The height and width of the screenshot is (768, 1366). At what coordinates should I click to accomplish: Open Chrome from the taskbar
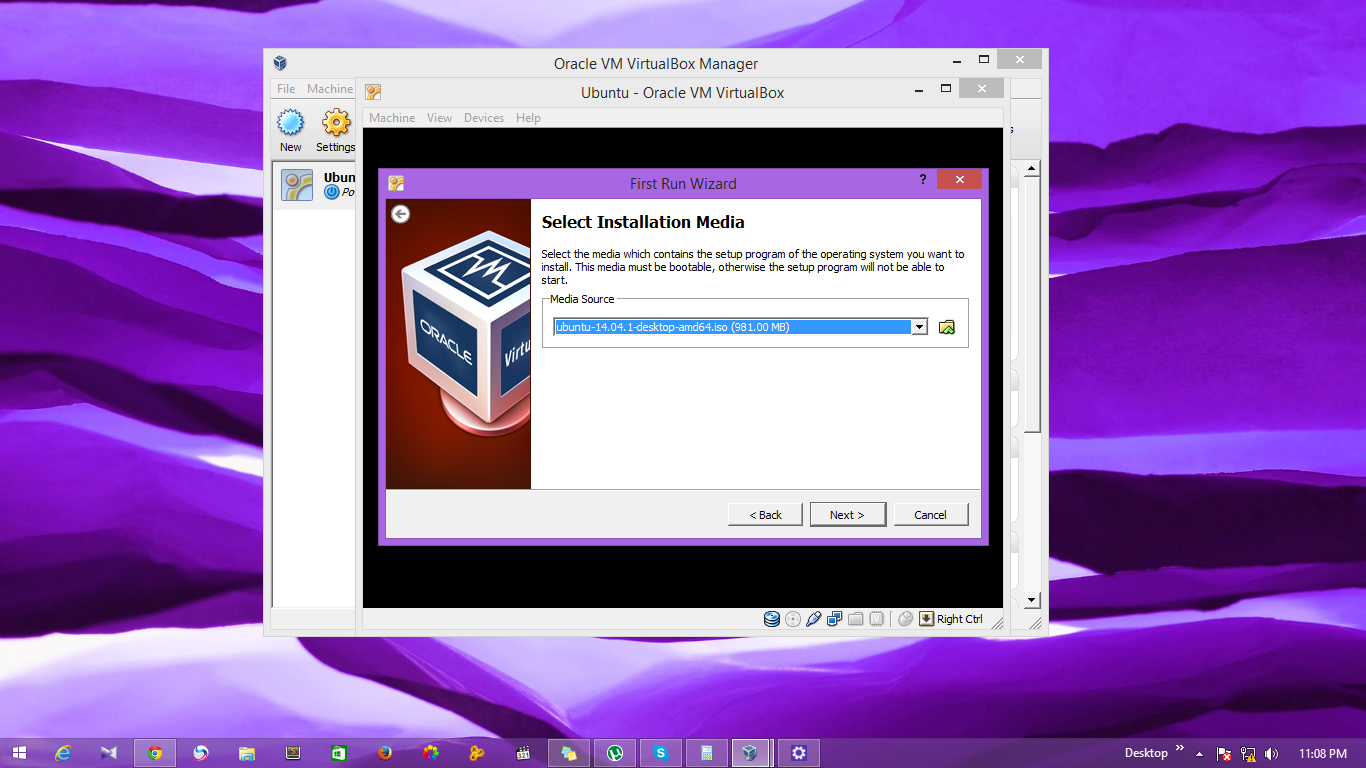(x=155, y=753)
